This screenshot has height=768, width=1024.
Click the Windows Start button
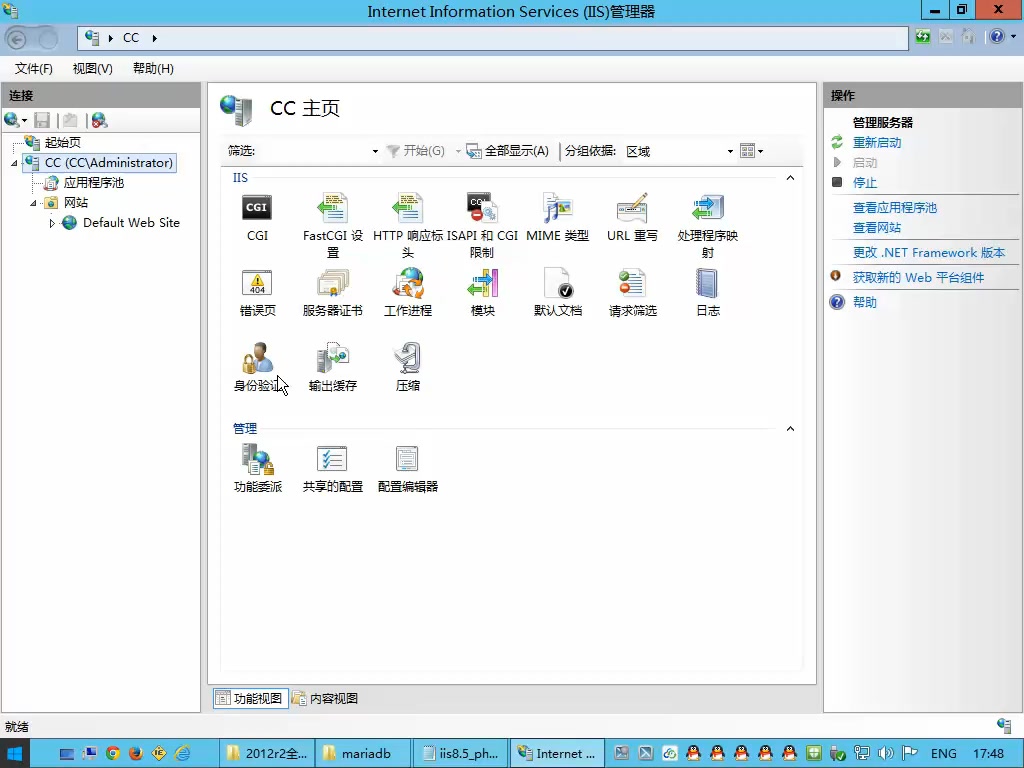coord(14,754)
